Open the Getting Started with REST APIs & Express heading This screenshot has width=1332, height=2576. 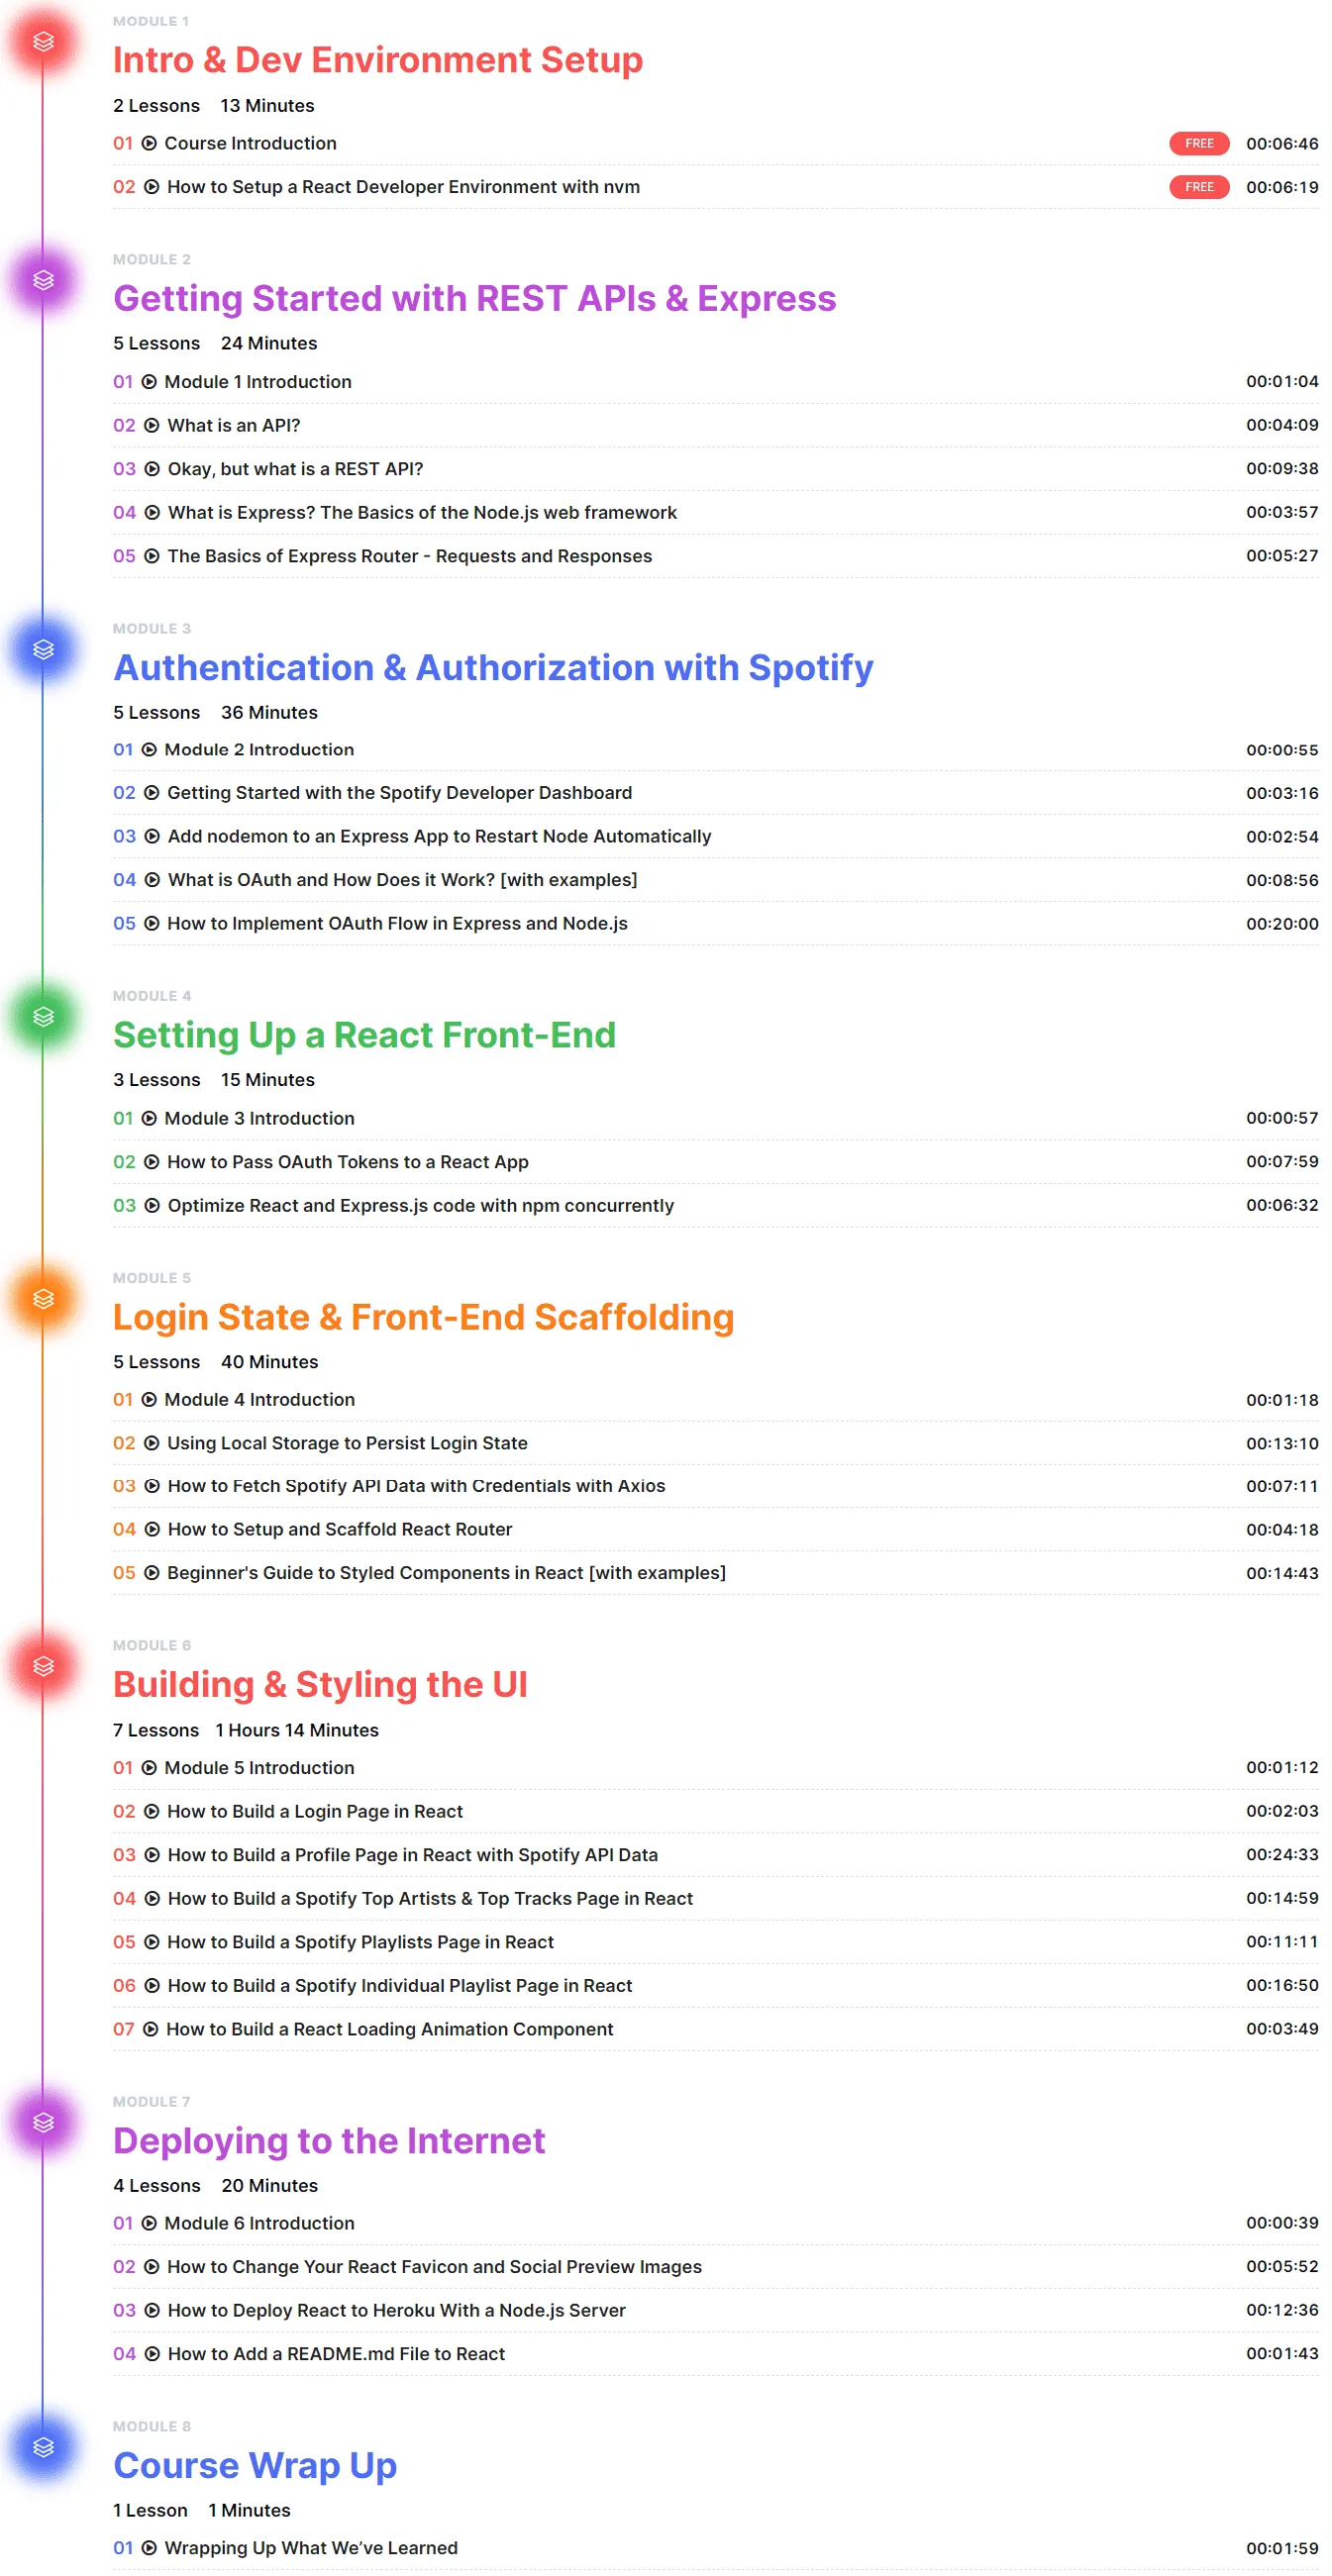(474, 298)
